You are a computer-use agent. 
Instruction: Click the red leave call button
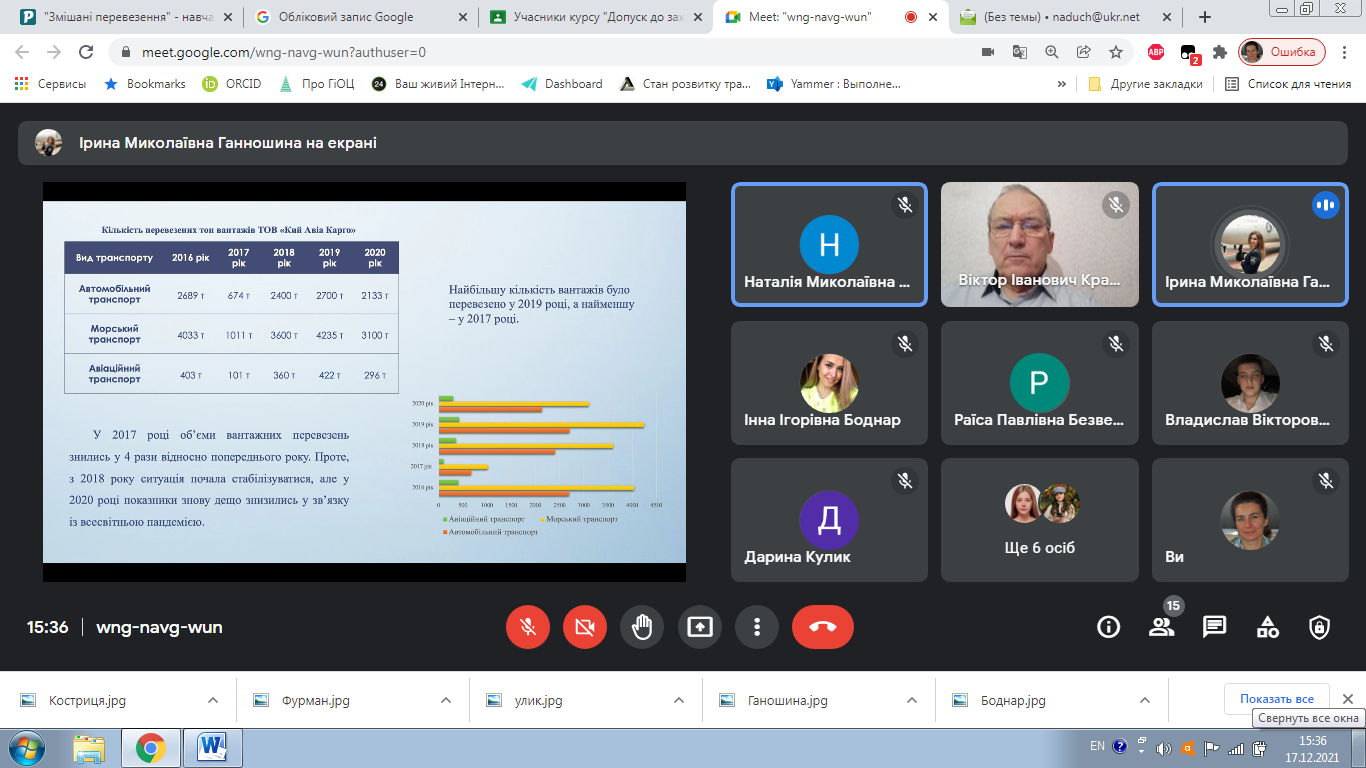[822, 627]
